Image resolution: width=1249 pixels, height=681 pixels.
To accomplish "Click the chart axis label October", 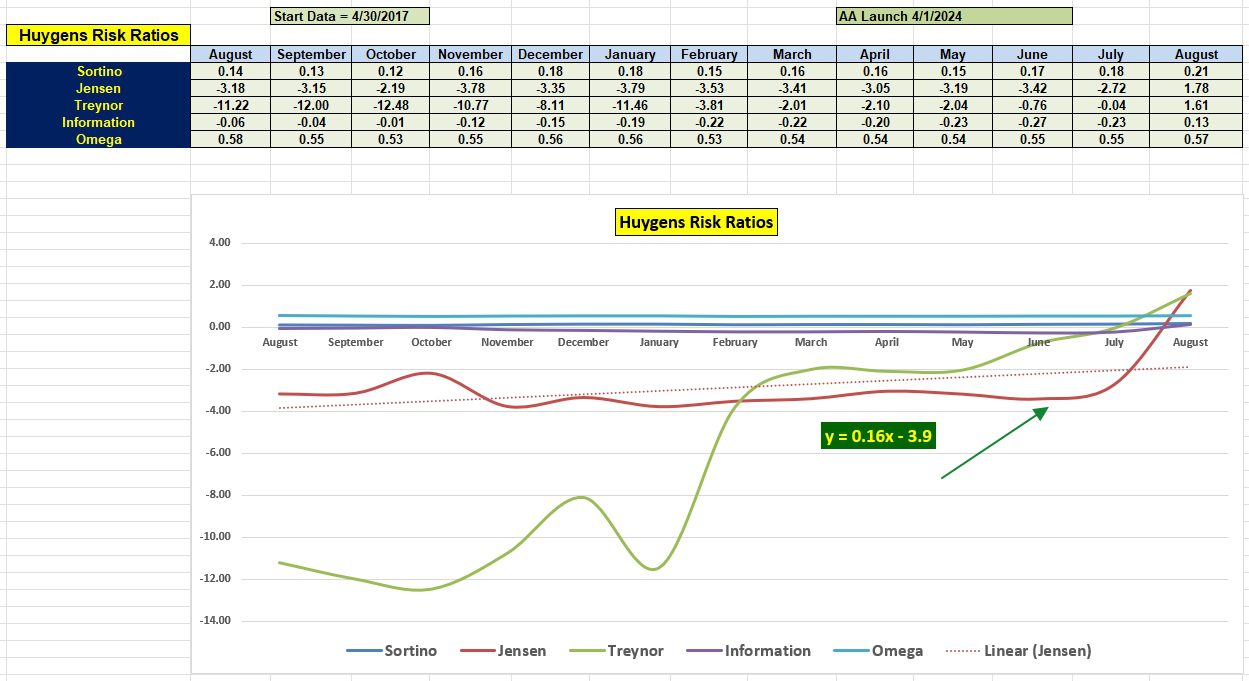I will pos(432,342).
